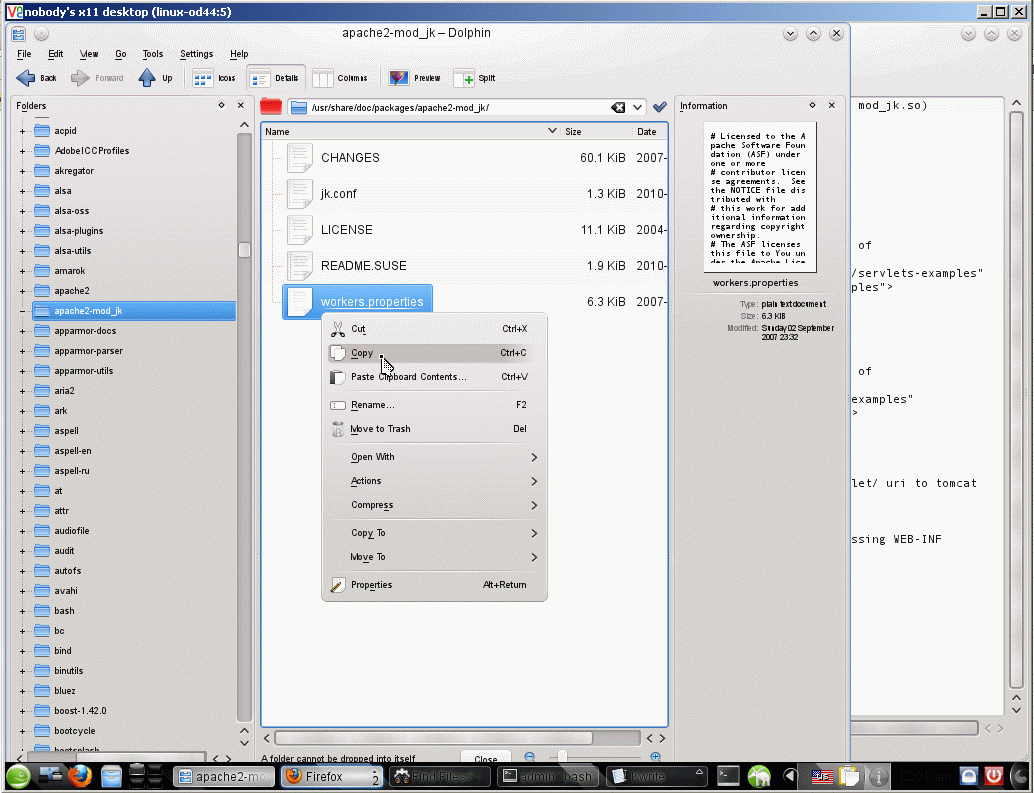Select the binutils folder in tree
Viewport: 1034px width, 793px height.
(x=68, y=670)
